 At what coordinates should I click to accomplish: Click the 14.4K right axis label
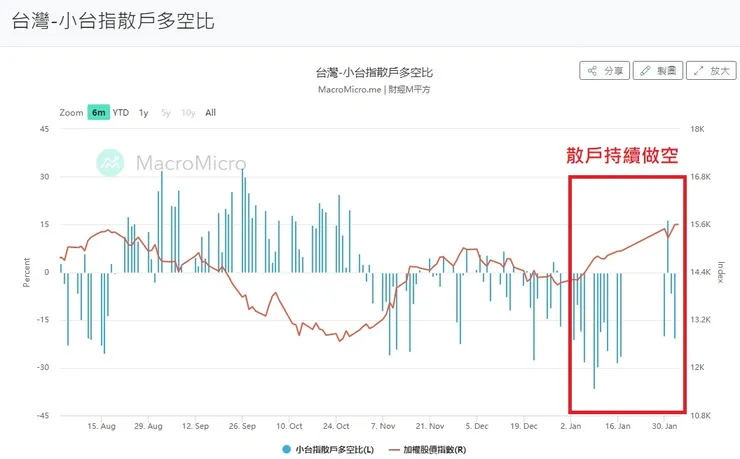[x=700, y=272]
